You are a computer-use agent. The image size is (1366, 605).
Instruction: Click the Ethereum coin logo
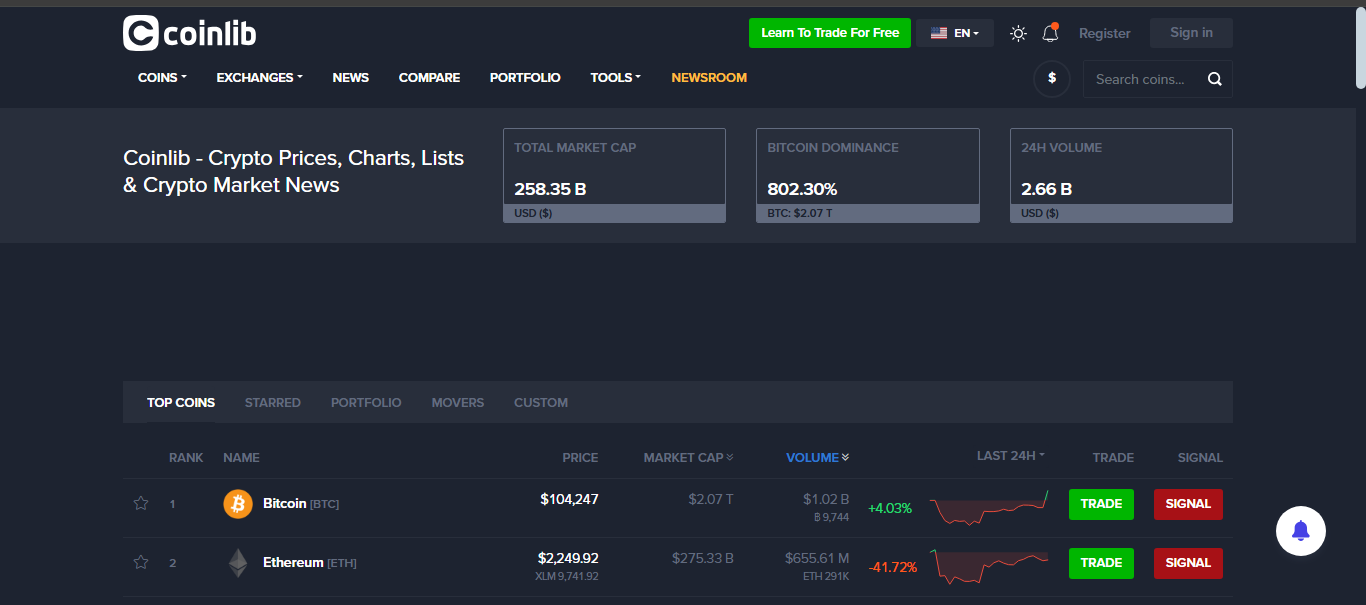click(x=238, y=563)
